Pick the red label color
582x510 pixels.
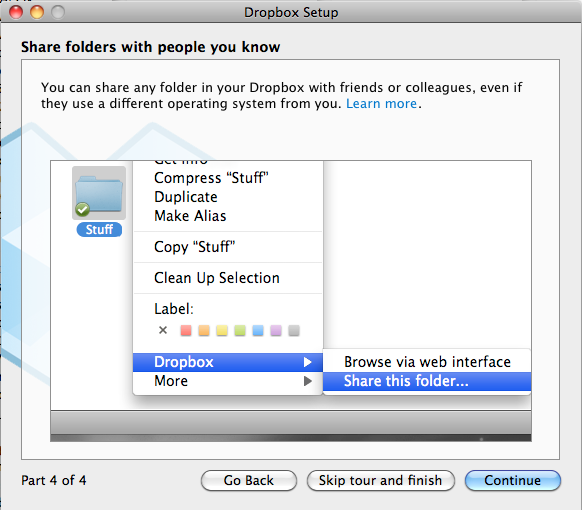[x=186, y=330]
